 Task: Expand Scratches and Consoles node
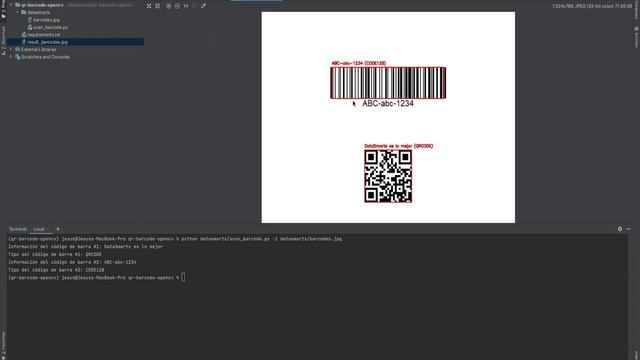click(11, 57)
